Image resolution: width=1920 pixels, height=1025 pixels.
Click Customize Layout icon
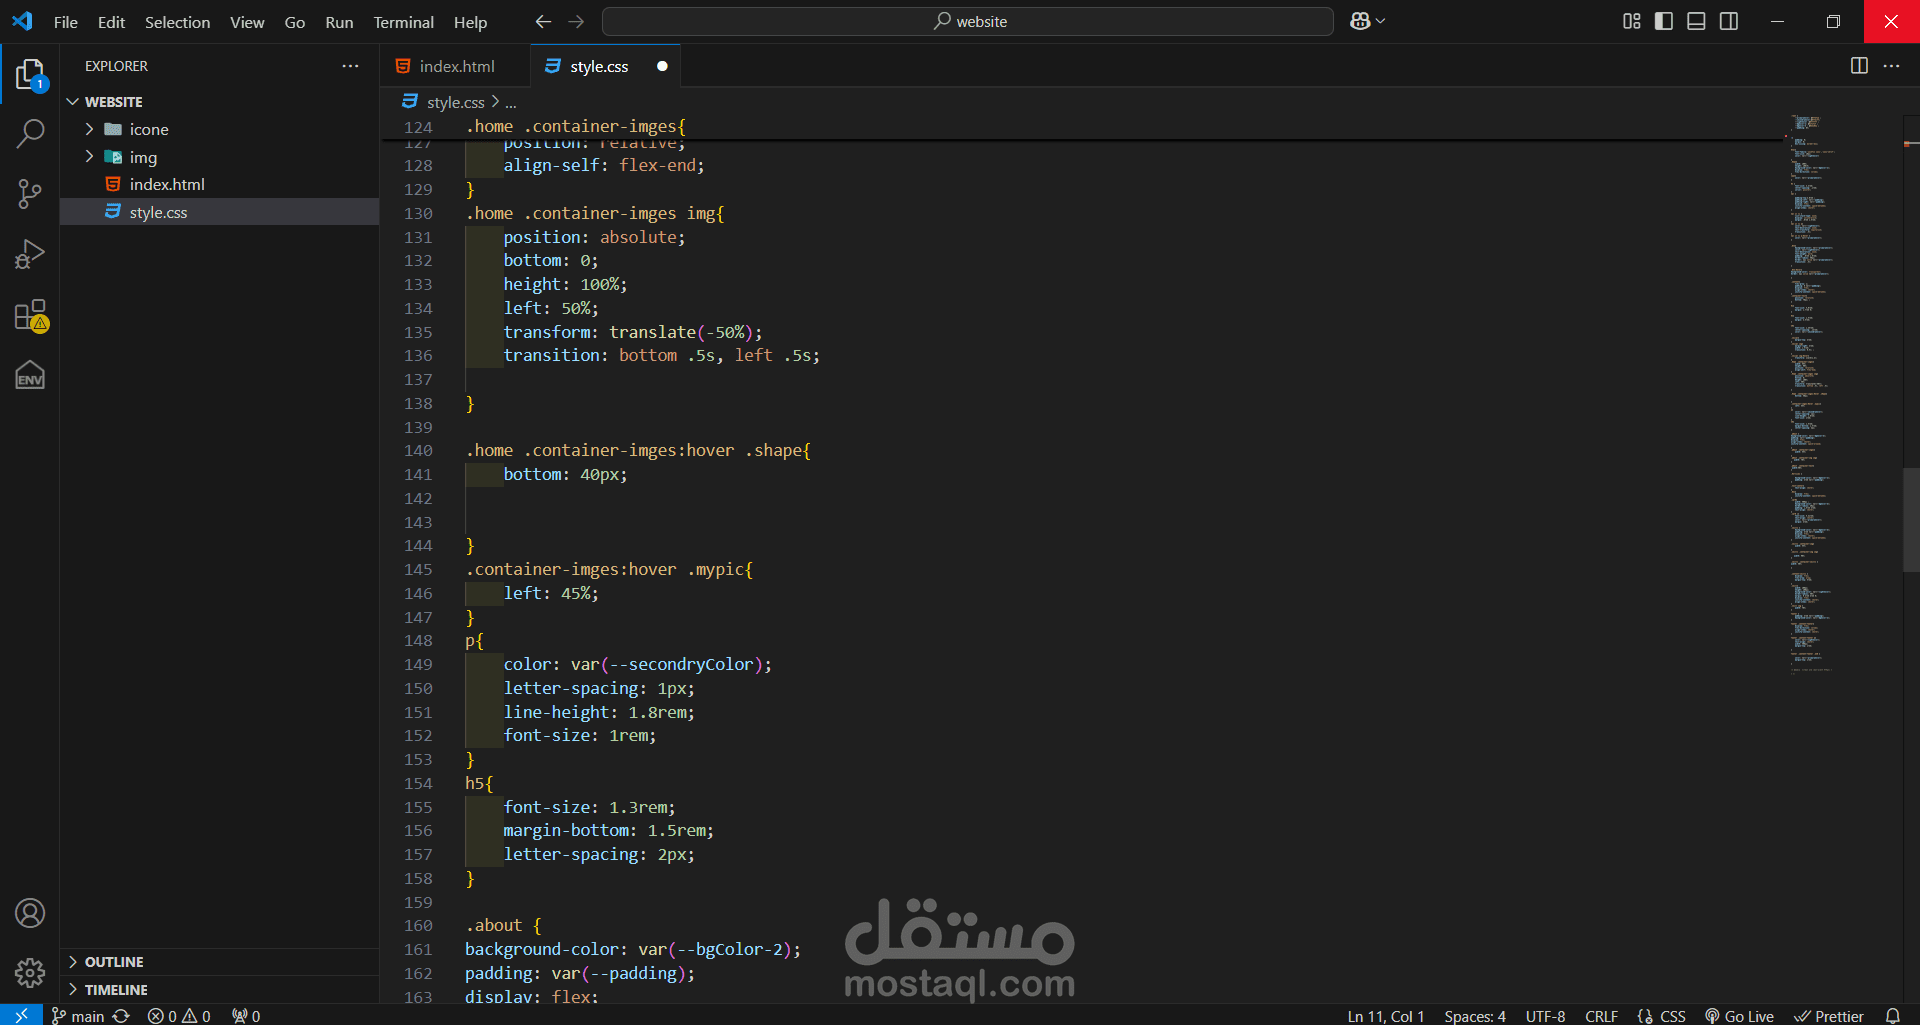click(x=1631, y=21)
